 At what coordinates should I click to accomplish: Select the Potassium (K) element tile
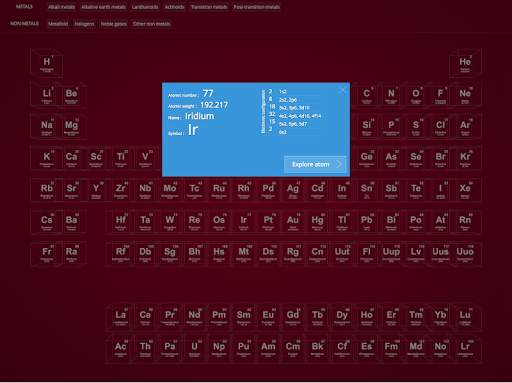(x=47, y=158)
